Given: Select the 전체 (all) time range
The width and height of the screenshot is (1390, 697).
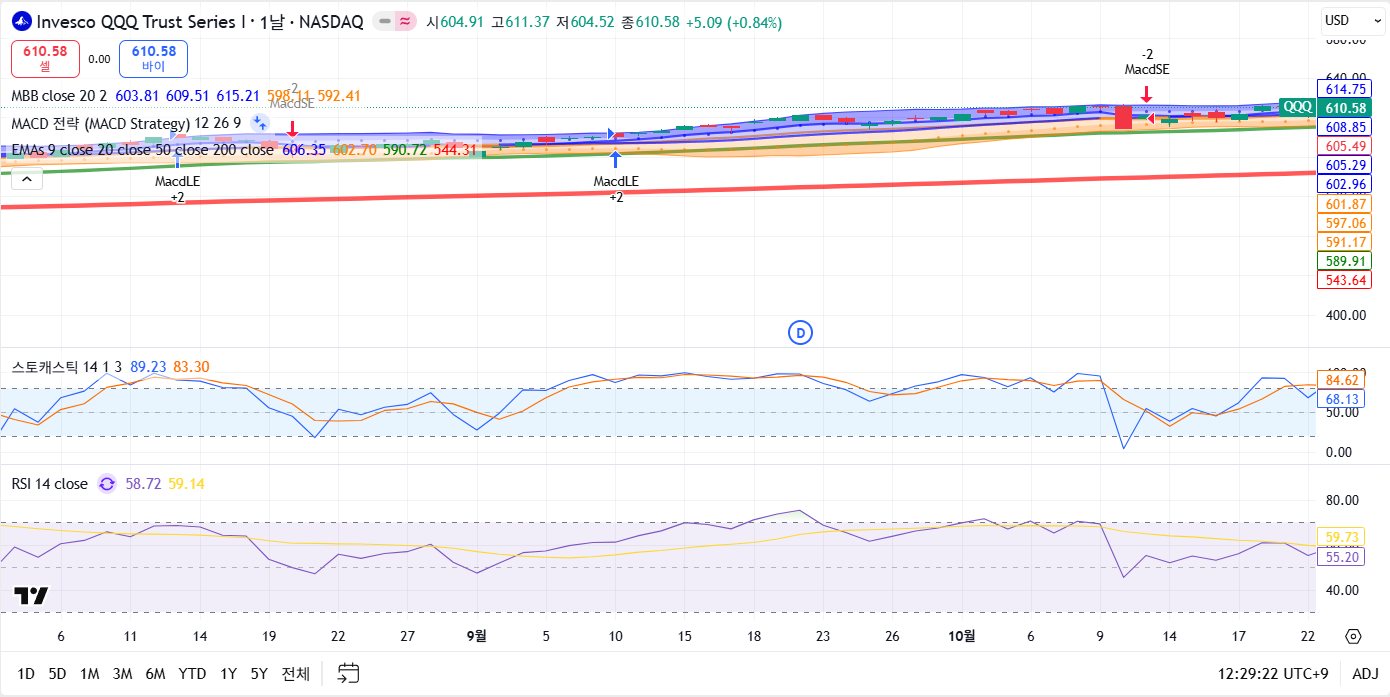Looking at the screenshot, I should 295,674.
